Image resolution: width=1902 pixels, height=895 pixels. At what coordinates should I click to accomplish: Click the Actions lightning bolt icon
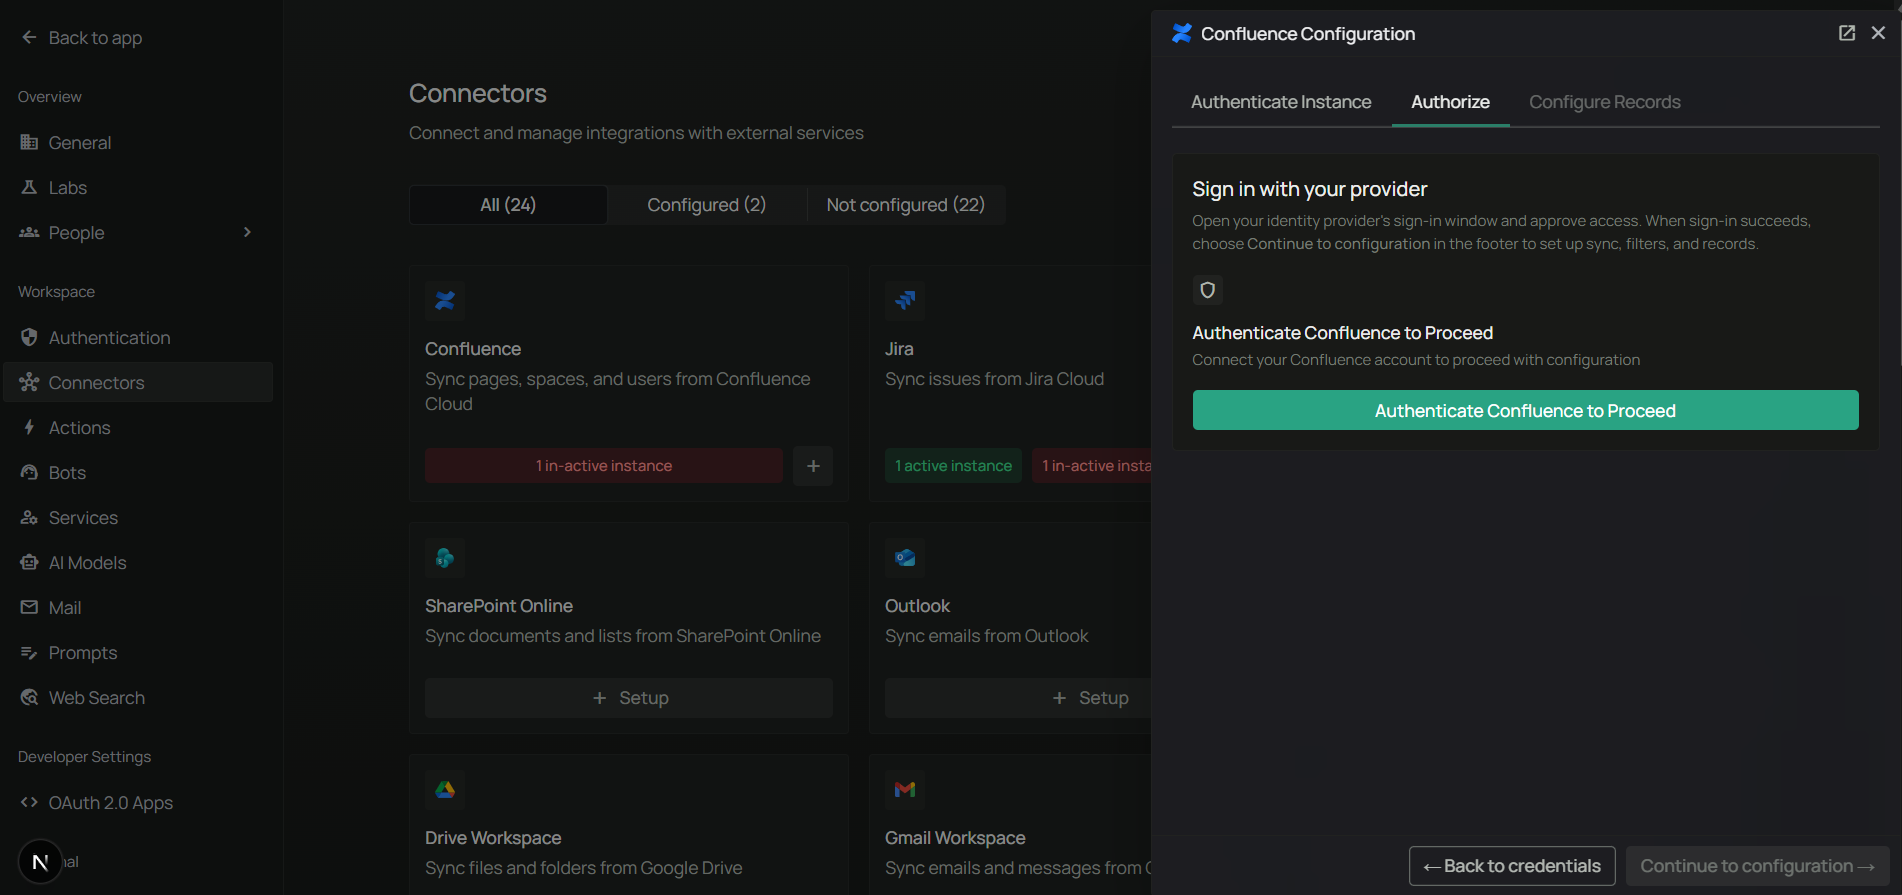[29, 427]
